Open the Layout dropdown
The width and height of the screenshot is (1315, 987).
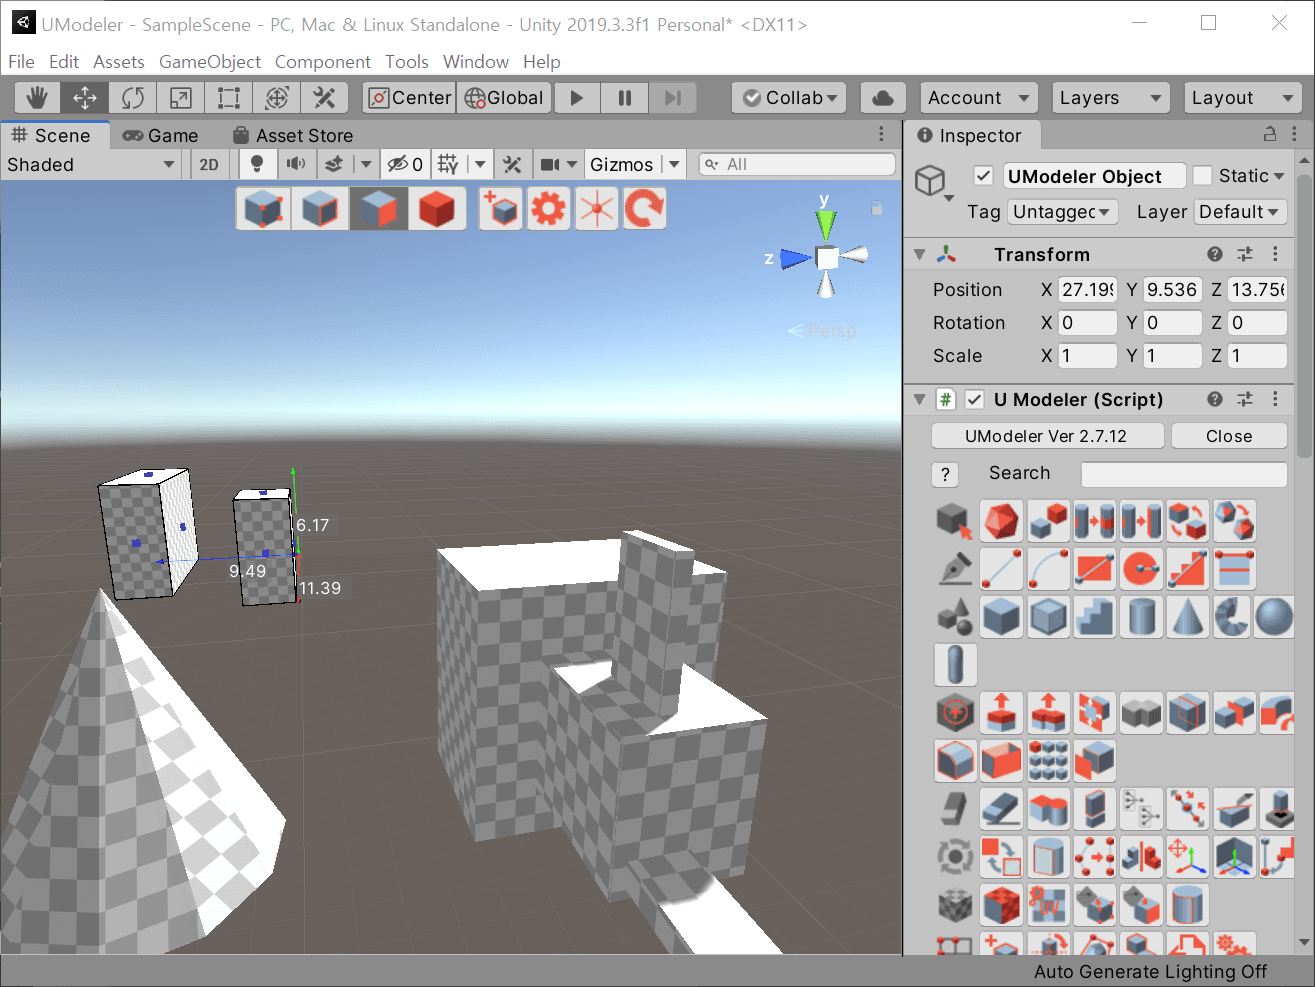coord(1242,97)
